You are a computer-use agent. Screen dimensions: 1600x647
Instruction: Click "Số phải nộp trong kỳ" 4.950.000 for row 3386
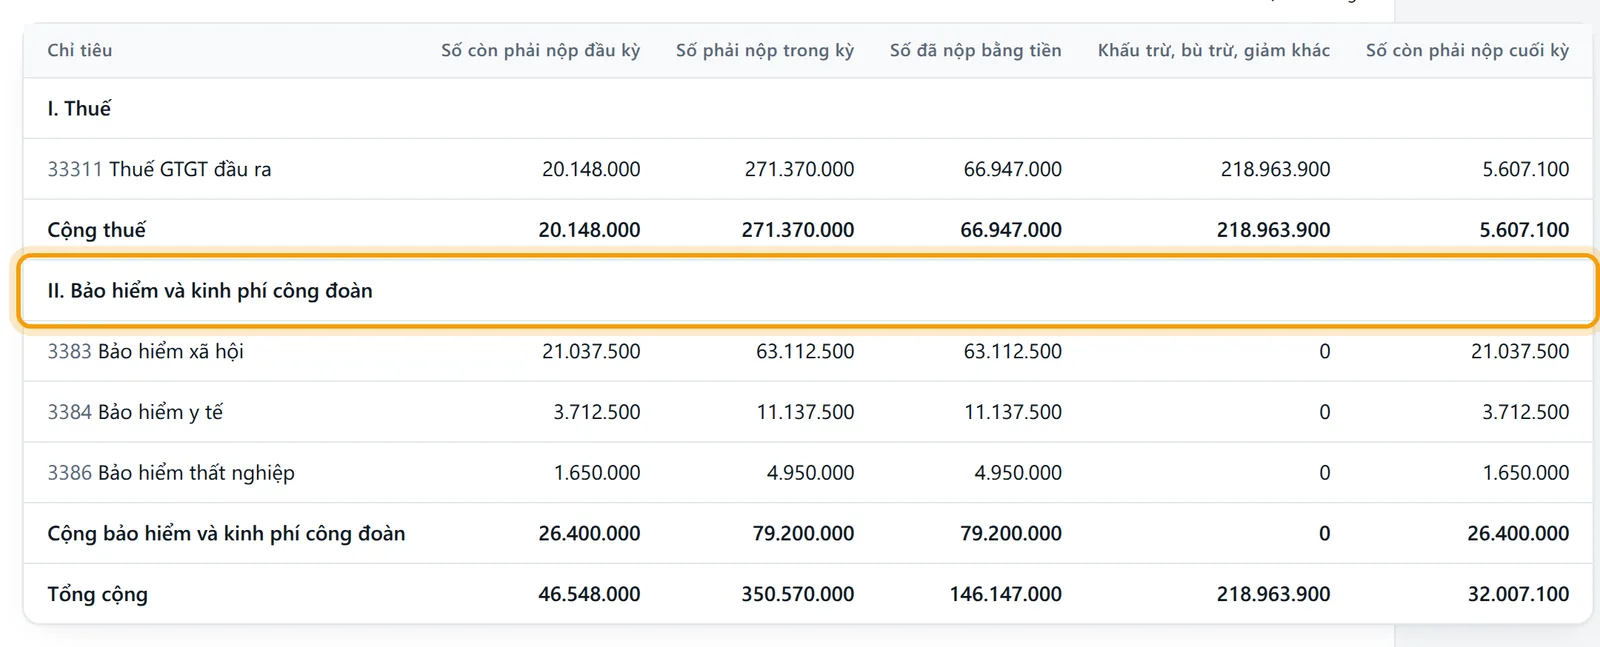coord(810,473)
